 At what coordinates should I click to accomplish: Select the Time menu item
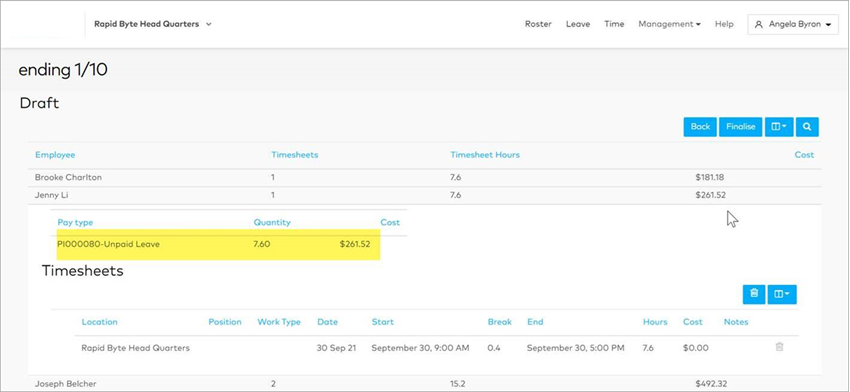tap(614, 24)
